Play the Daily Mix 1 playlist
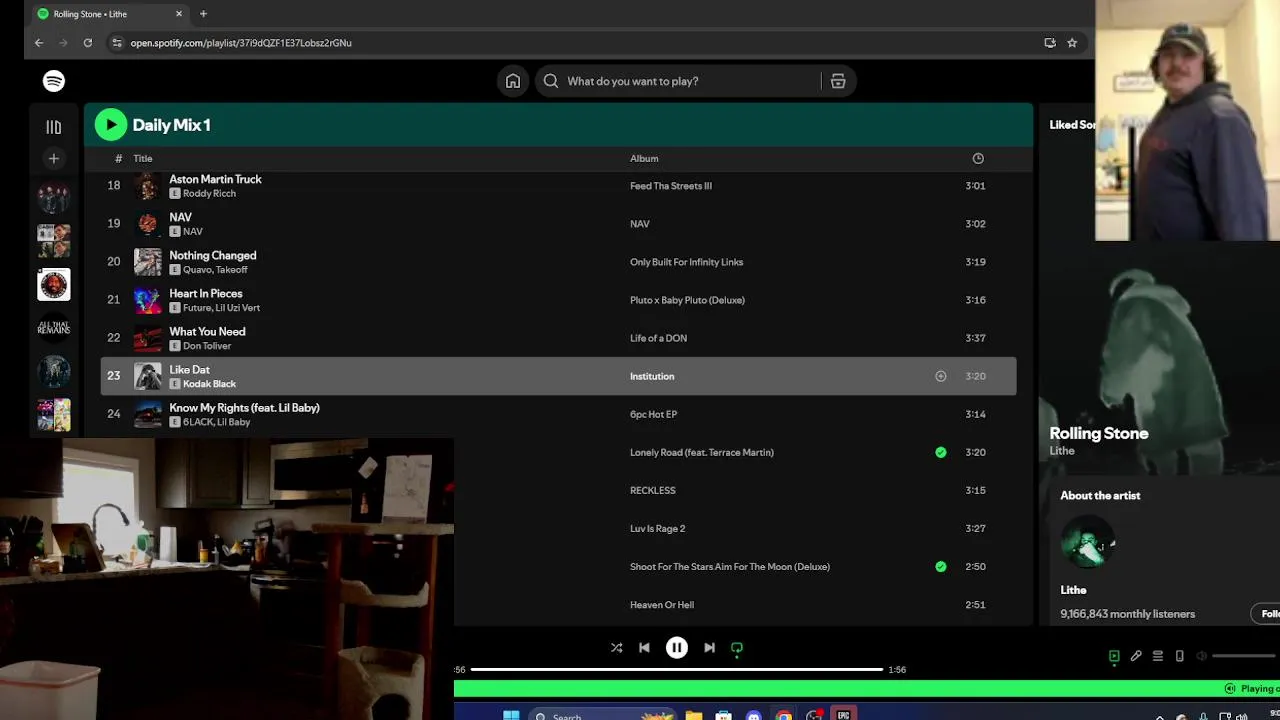 111,125
